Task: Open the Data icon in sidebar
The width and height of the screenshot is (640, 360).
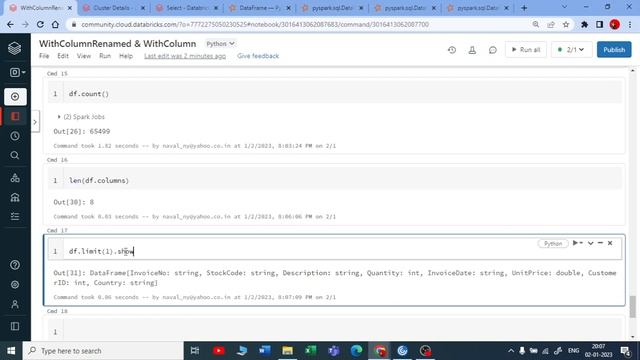Action: click(15, 178)
